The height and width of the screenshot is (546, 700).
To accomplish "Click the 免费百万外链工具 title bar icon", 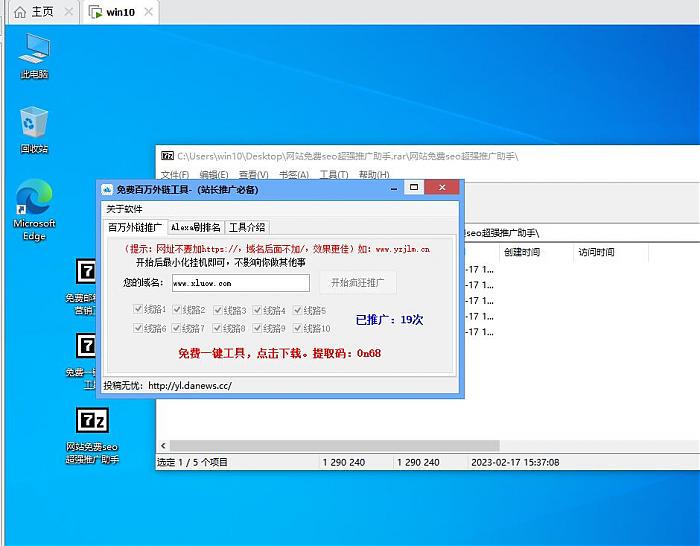I will tap(106, 189).
